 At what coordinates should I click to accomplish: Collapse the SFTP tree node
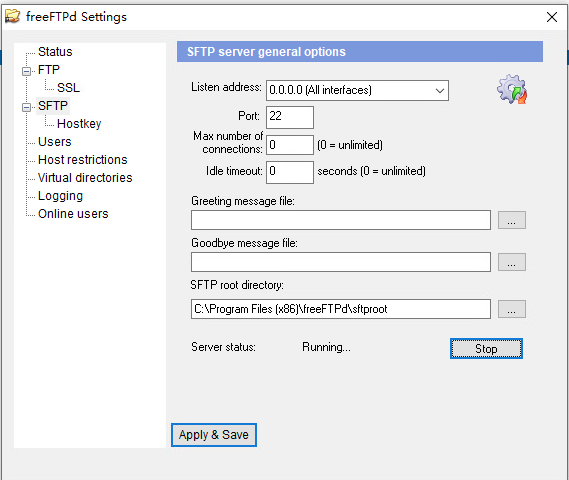tap(26, 107)
